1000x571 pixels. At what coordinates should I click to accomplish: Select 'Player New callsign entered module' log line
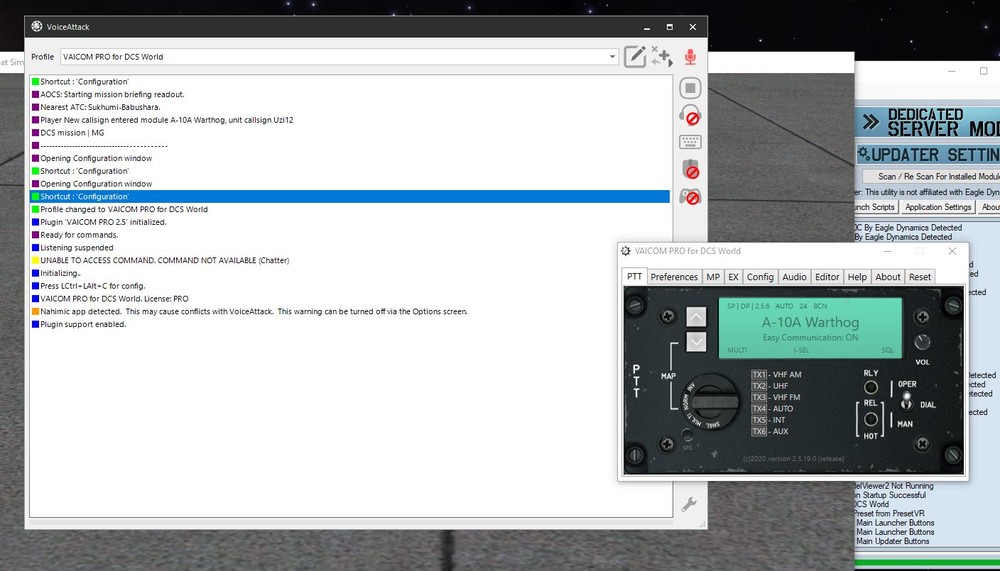click(166, 120)
